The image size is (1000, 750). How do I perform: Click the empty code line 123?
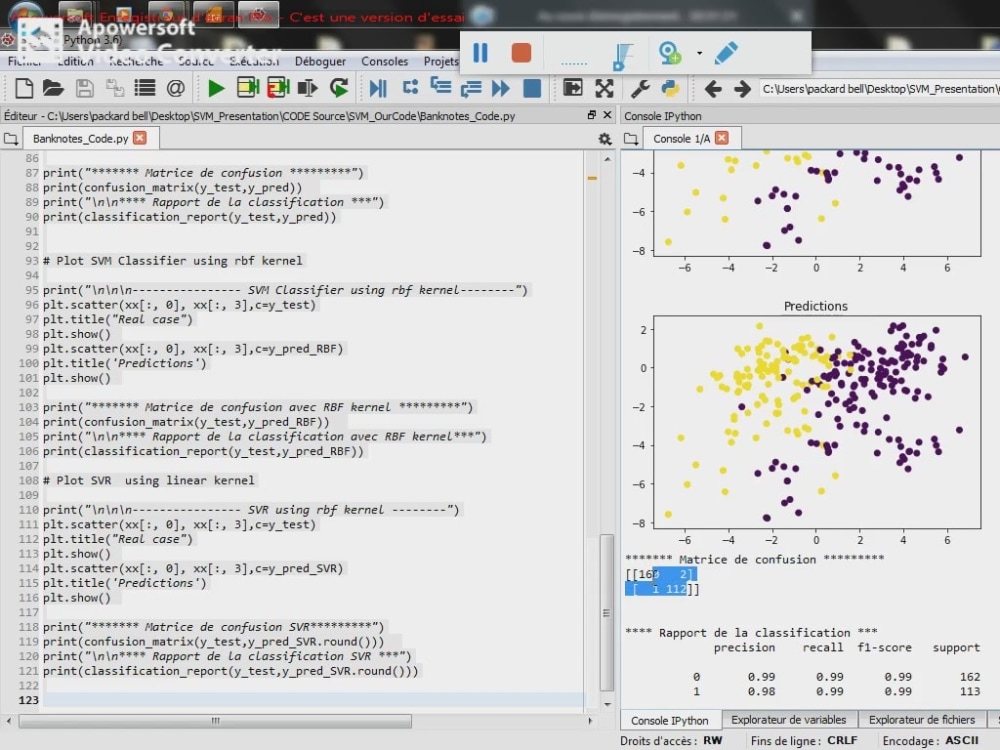pyautogui.click(x=312, y=700)
